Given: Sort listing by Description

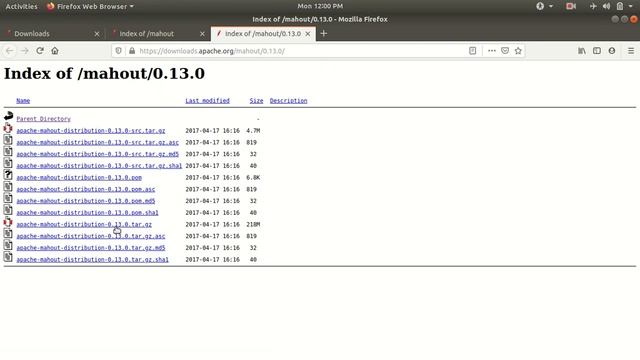Looking at the screenshot, I should tap(288, 100).
